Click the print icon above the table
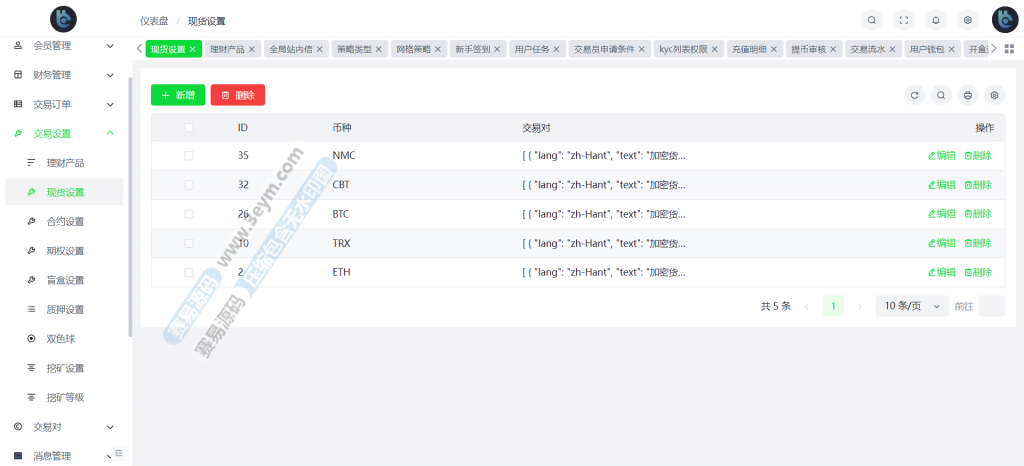 pyautogui.click(x=967, y=95)
